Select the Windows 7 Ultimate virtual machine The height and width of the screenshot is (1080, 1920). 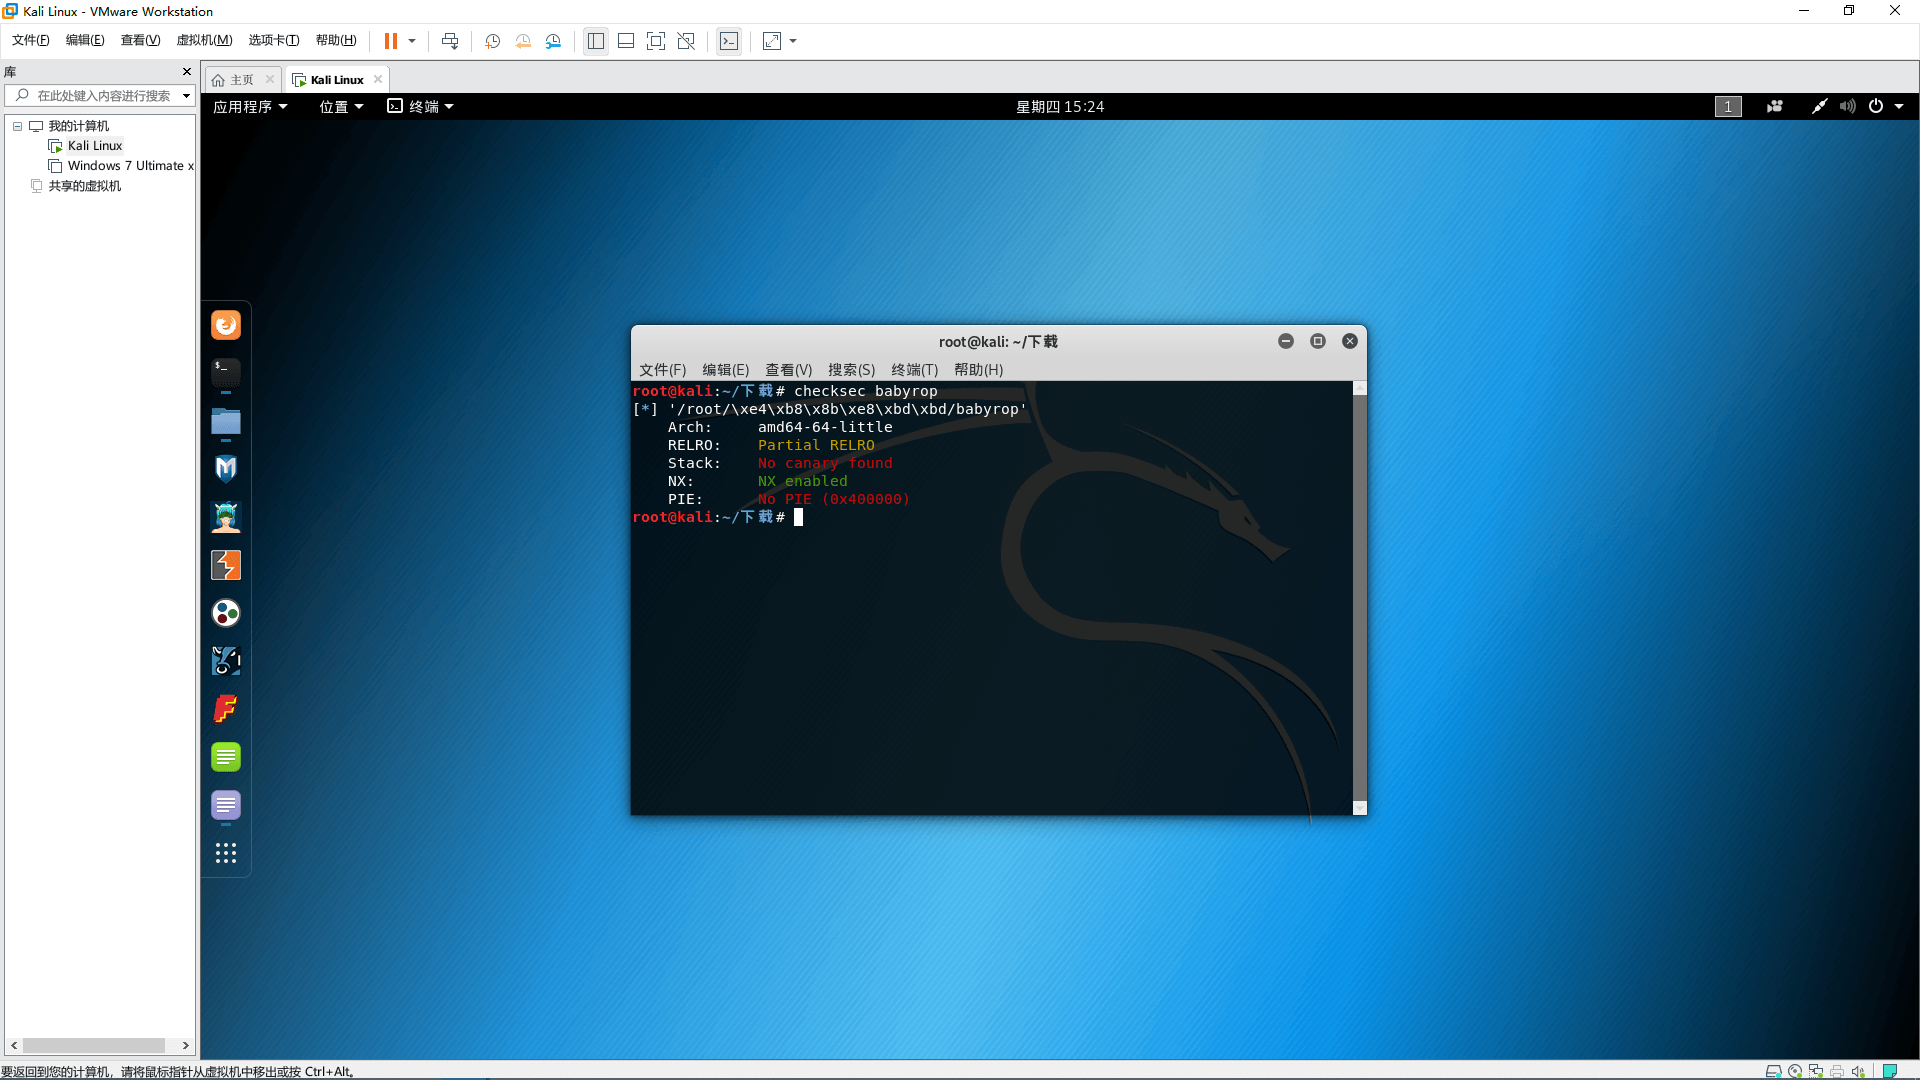[x=127, y=165]
